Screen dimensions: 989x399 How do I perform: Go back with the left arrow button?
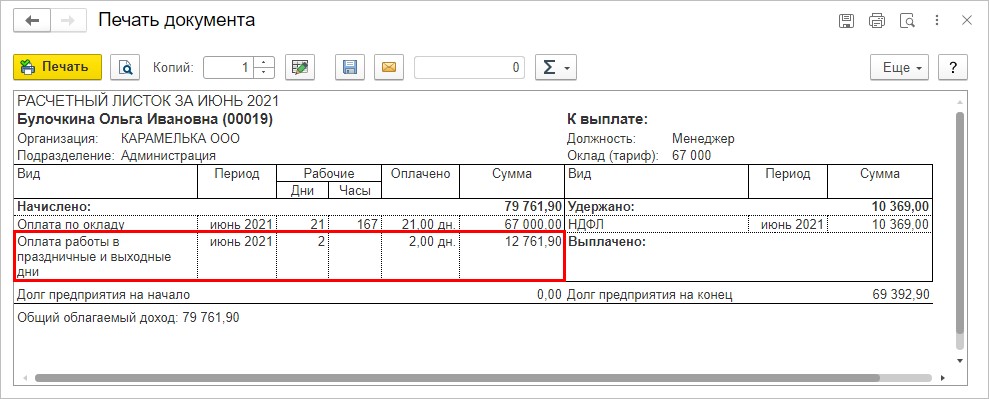click(32, 21)
